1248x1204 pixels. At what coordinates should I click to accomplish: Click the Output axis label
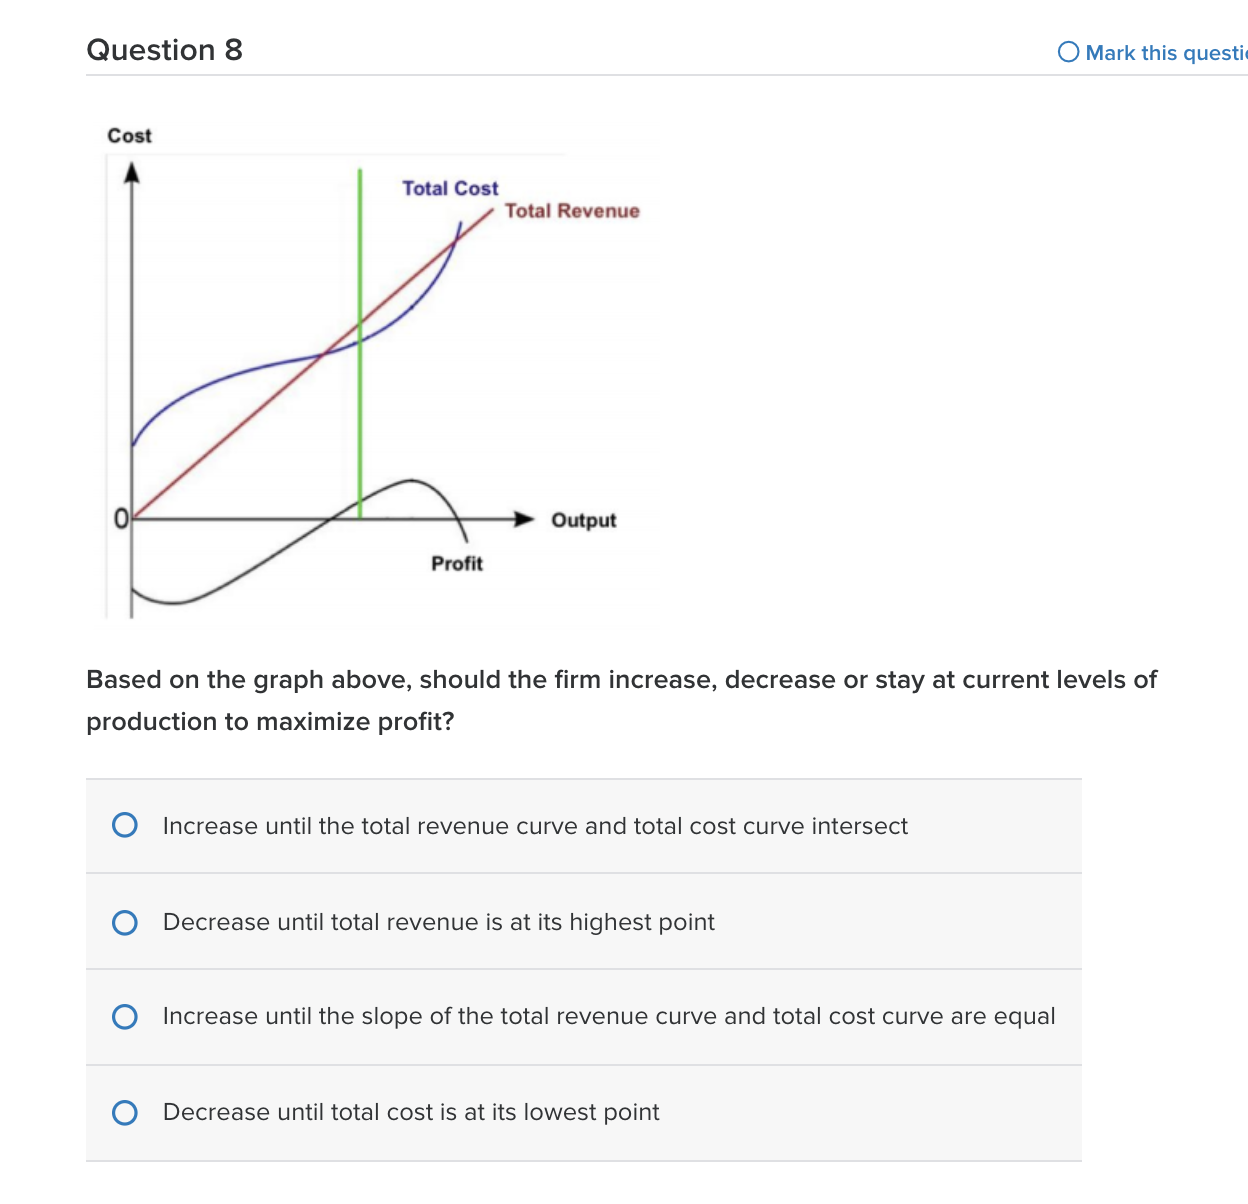(x=584, y=520)
